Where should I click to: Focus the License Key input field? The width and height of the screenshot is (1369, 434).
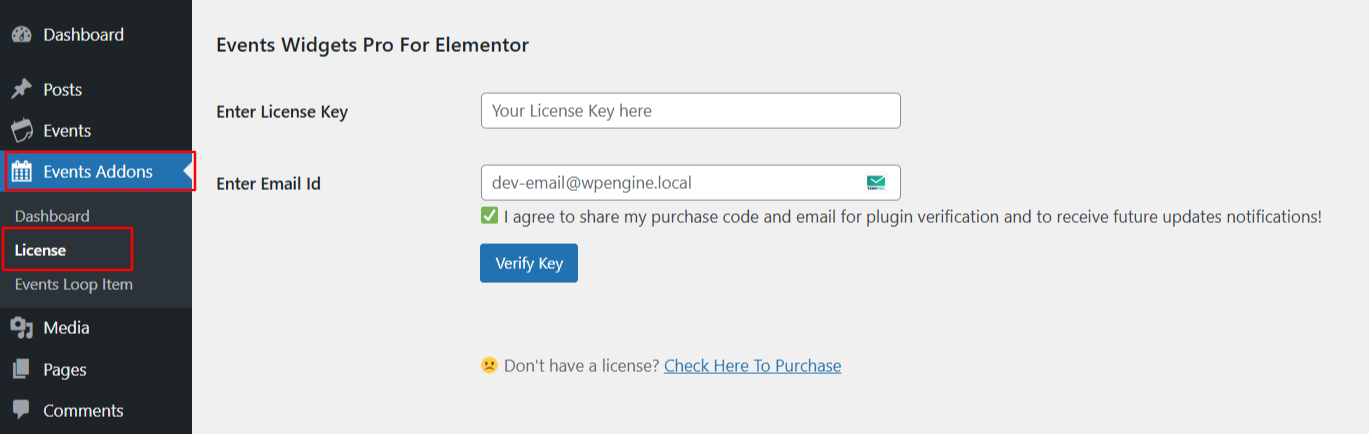click(690, 111)
